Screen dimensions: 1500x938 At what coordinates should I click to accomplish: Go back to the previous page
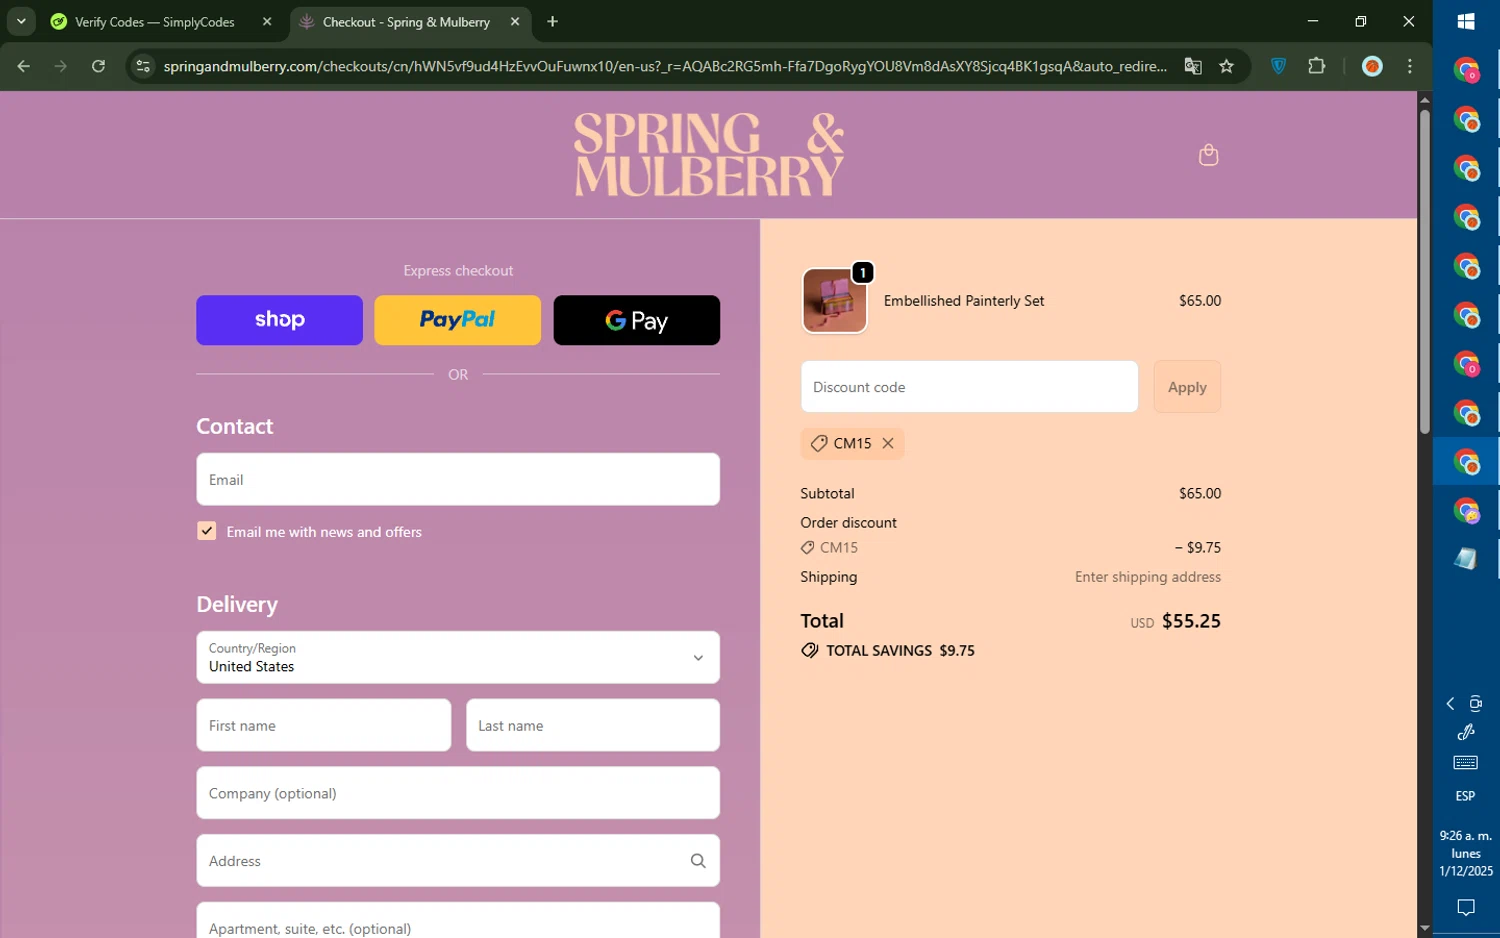(x=23, y=66)
